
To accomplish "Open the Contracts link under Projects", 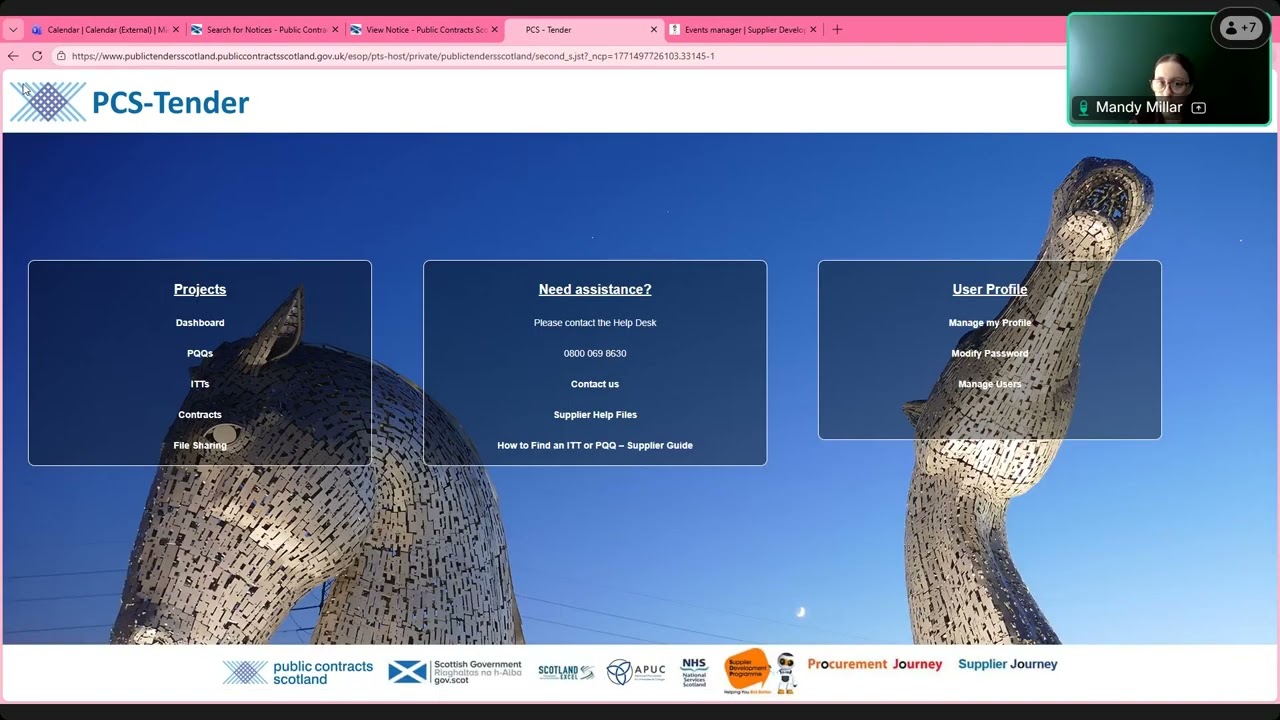I will (200, 415).
